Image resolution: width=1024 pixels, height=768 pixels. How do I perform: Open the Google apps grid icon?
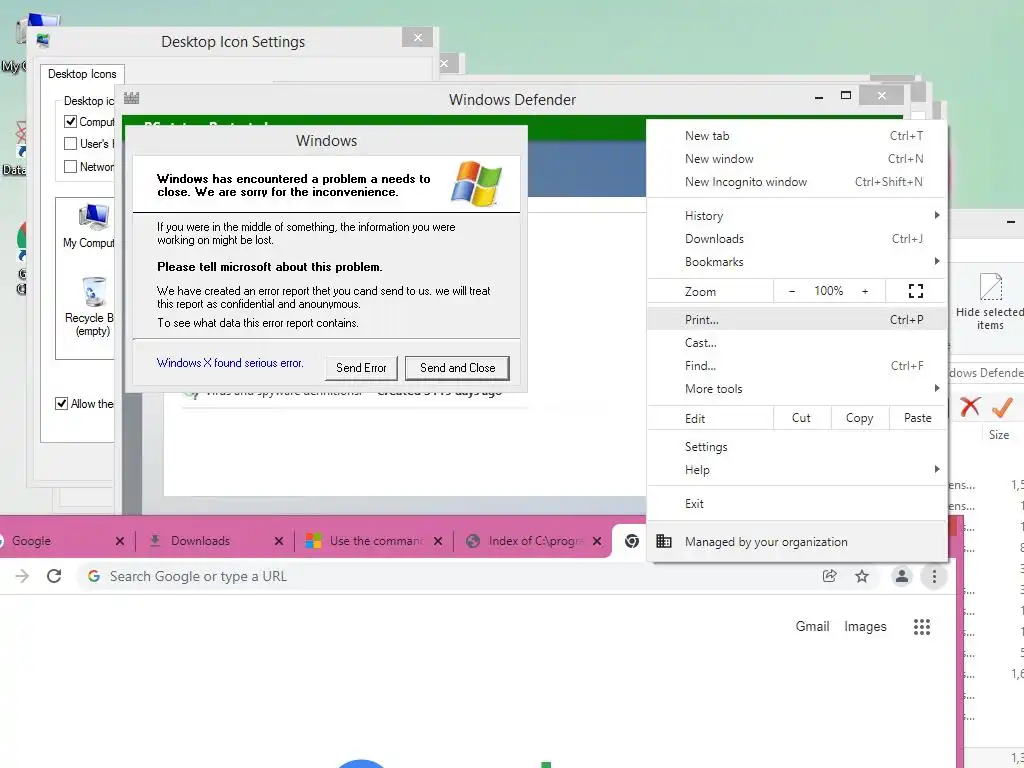click(921, 627)
